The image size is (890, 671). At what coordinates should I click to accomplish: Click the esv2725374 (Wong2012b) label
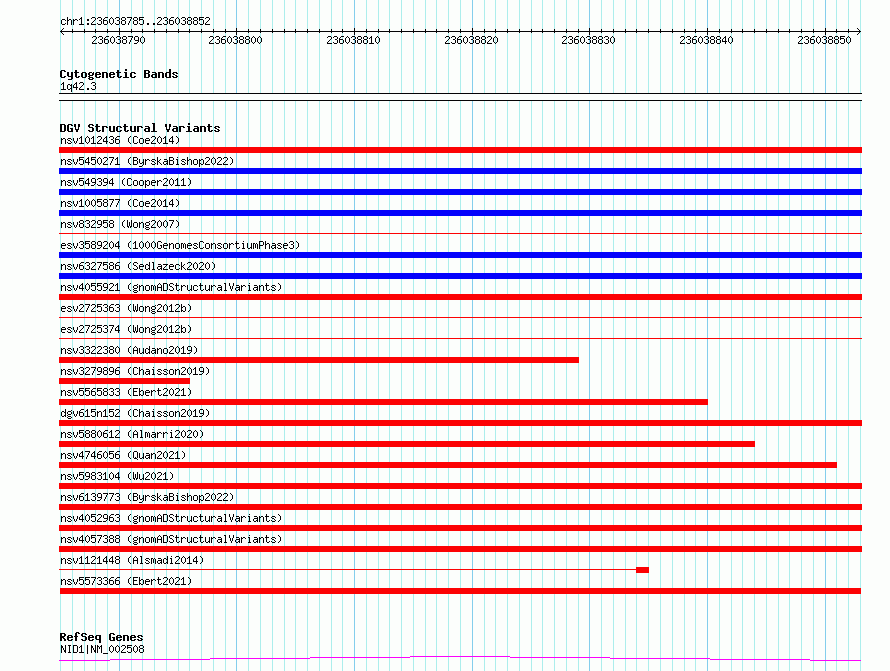pos(126,329)
